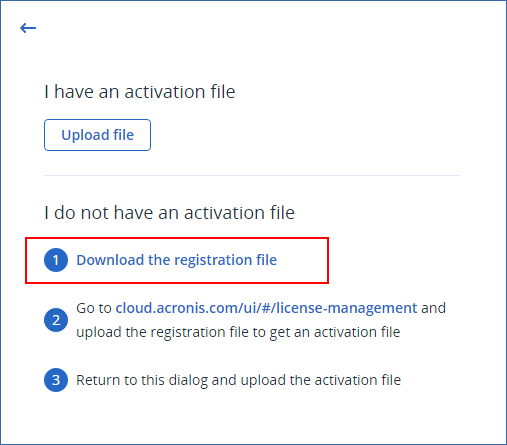Click the Upload file button
507x445 pixels.
[97, 135]
